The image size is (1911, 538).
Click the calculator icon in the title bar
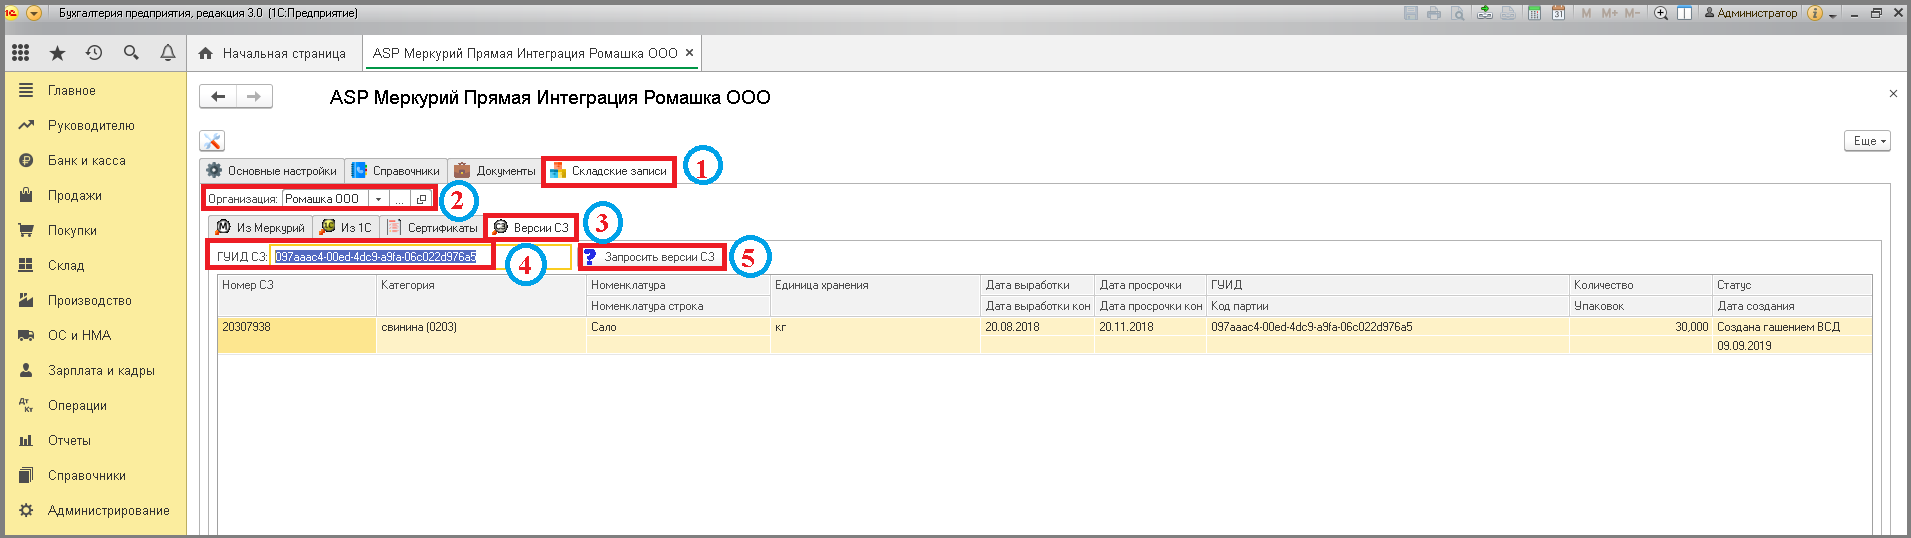[1535, 13]
